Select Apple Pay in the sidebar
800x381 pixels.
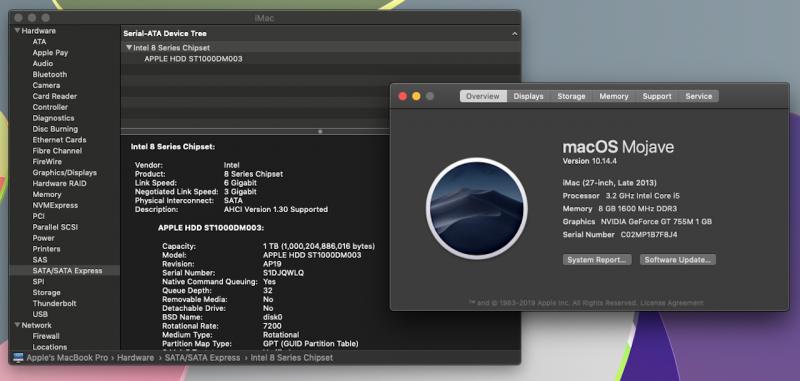pos(50,53)
